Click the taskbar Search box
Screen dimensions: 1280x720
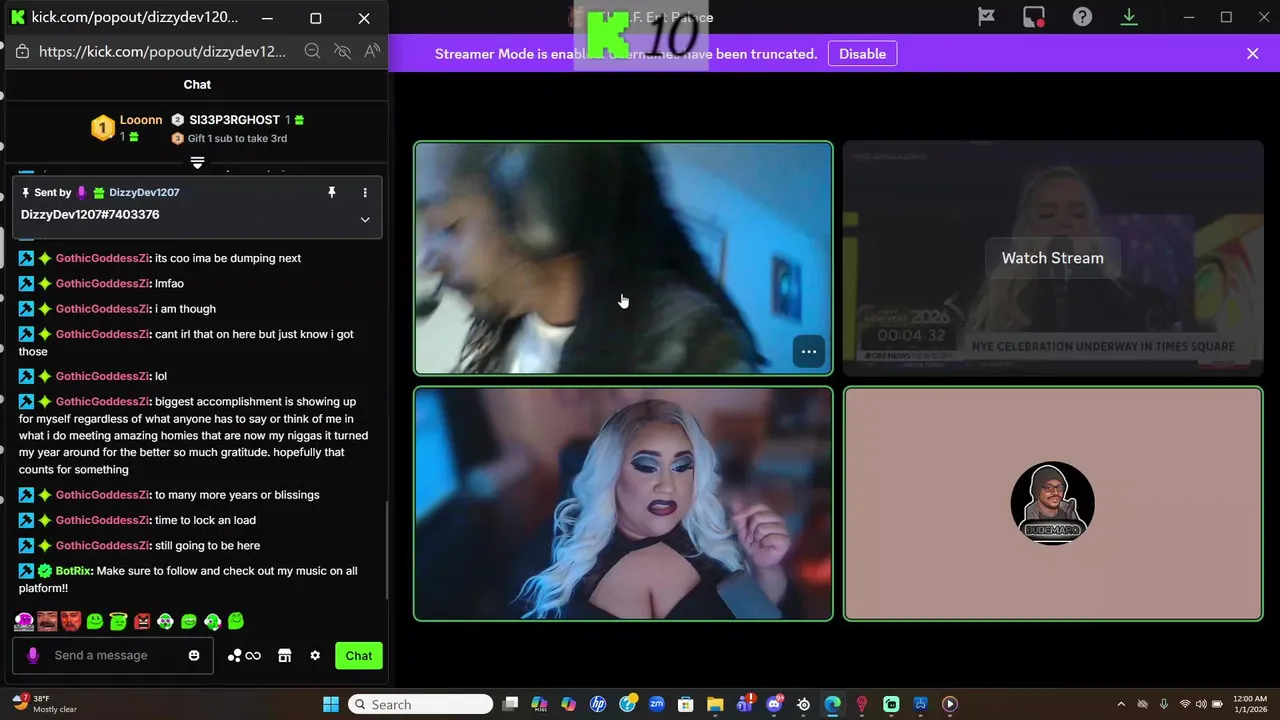pos(420,704)
